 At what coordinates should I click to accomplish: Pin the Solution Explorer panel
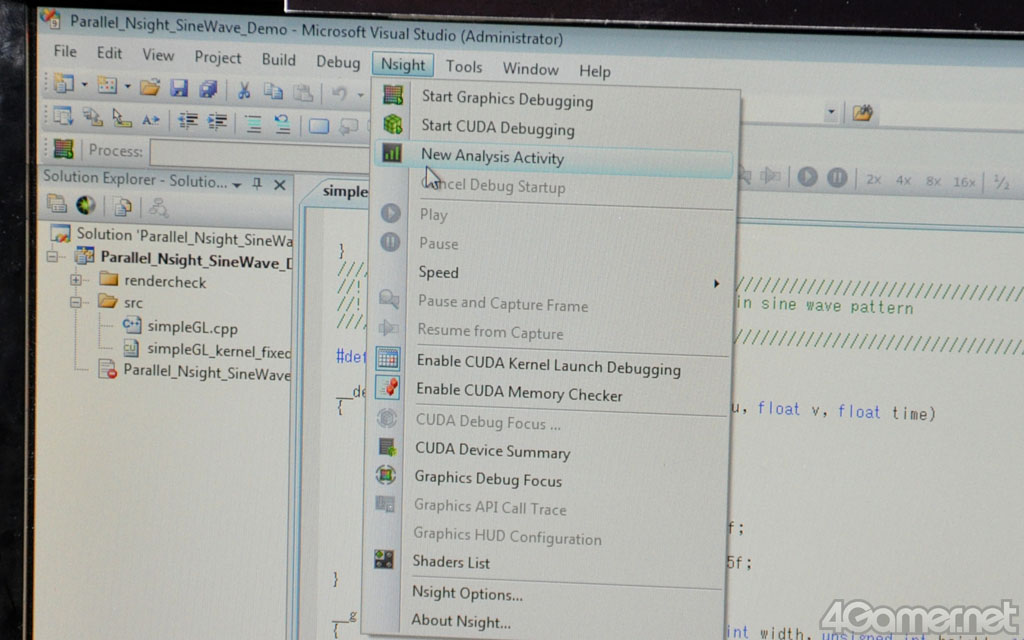(257, 184)
